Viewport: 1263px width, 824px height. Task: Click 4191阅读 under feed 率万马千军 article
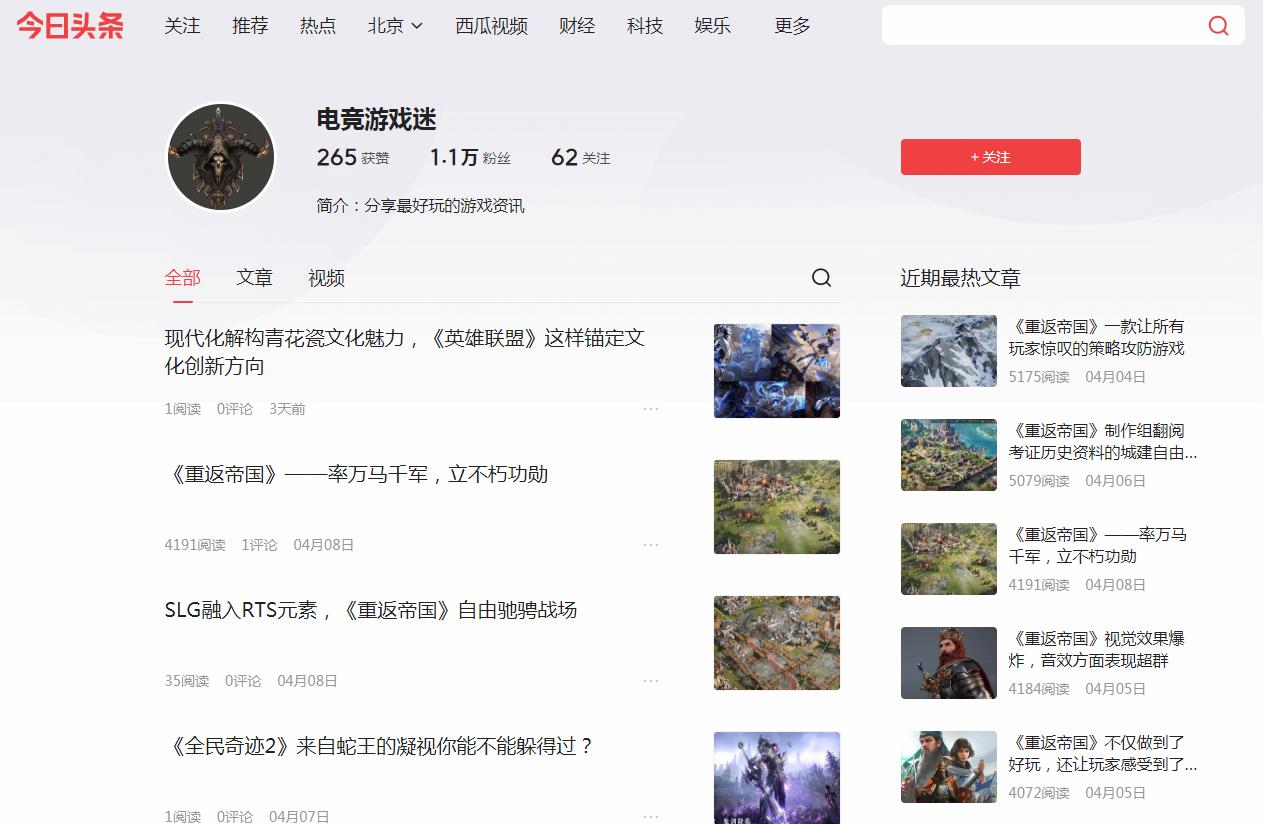point(195,545)
